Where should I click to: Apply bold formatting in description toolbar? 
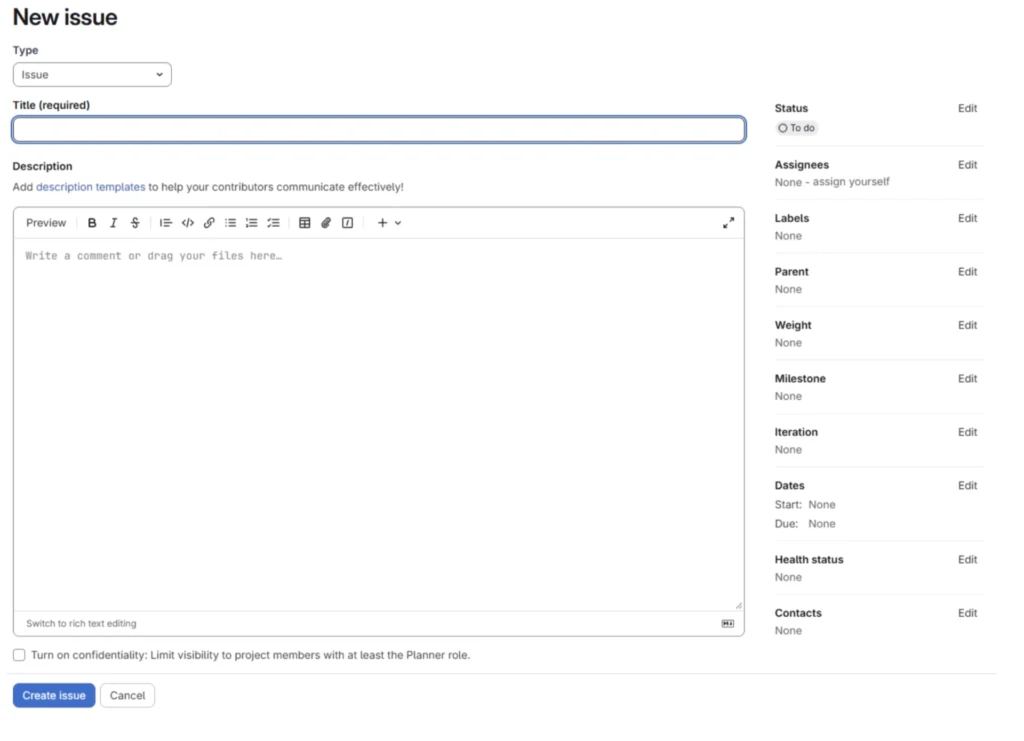(x=92, y=223)
